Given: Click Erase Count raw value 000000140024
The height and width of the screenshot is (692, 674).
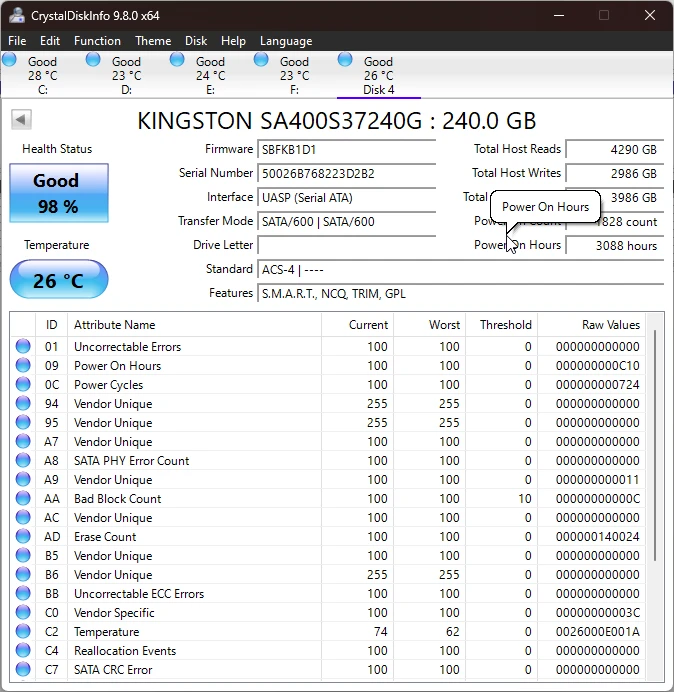Looking at the screenshot, I should [597, 537].
